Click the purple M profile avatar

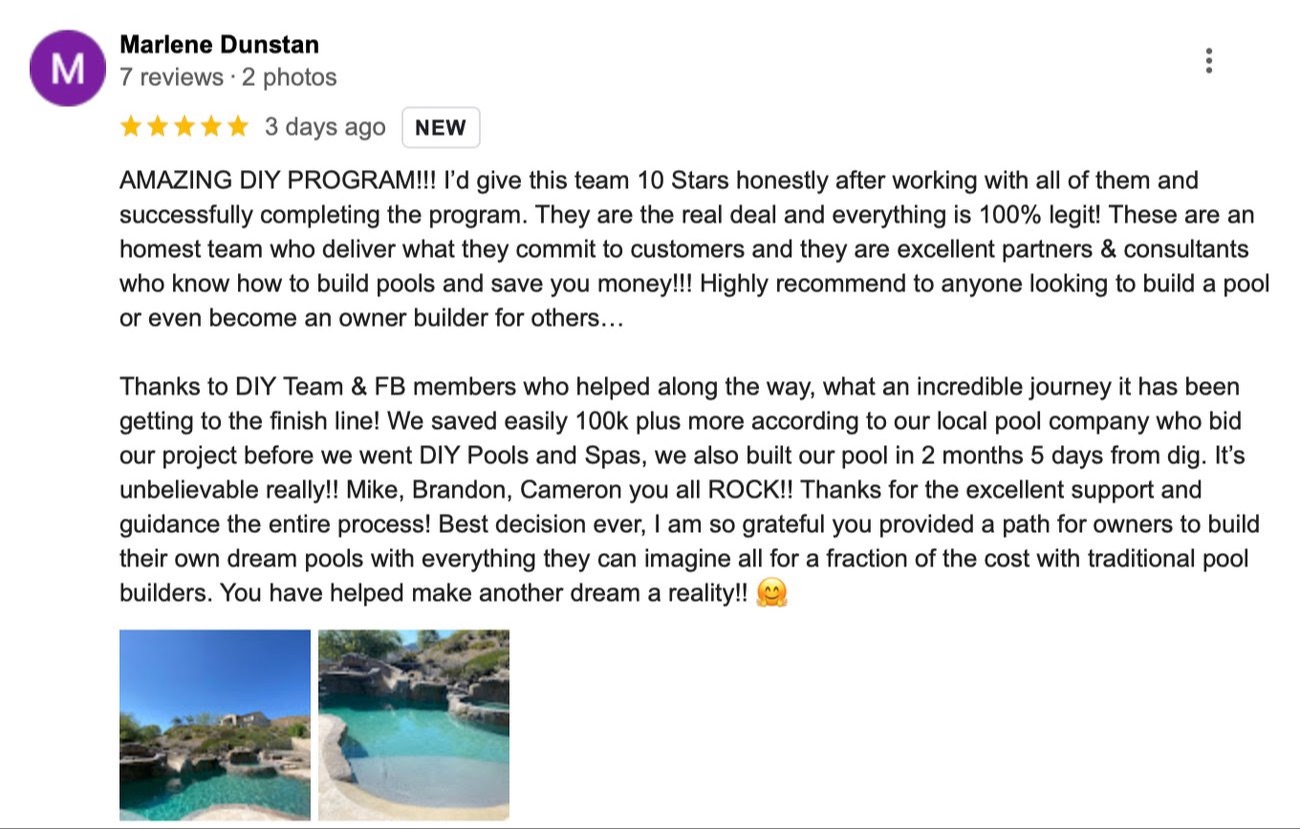tap(67, 68)
